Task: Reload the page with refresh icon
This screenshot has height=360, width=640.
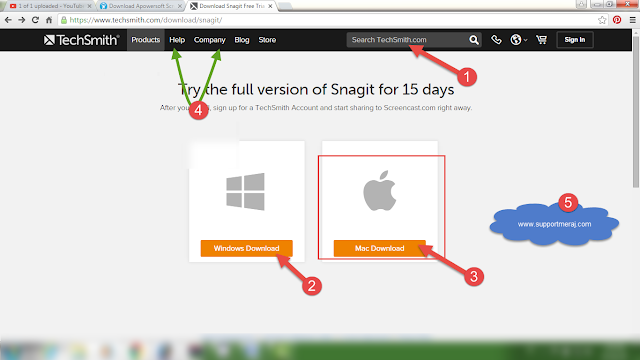Action: 36,20
